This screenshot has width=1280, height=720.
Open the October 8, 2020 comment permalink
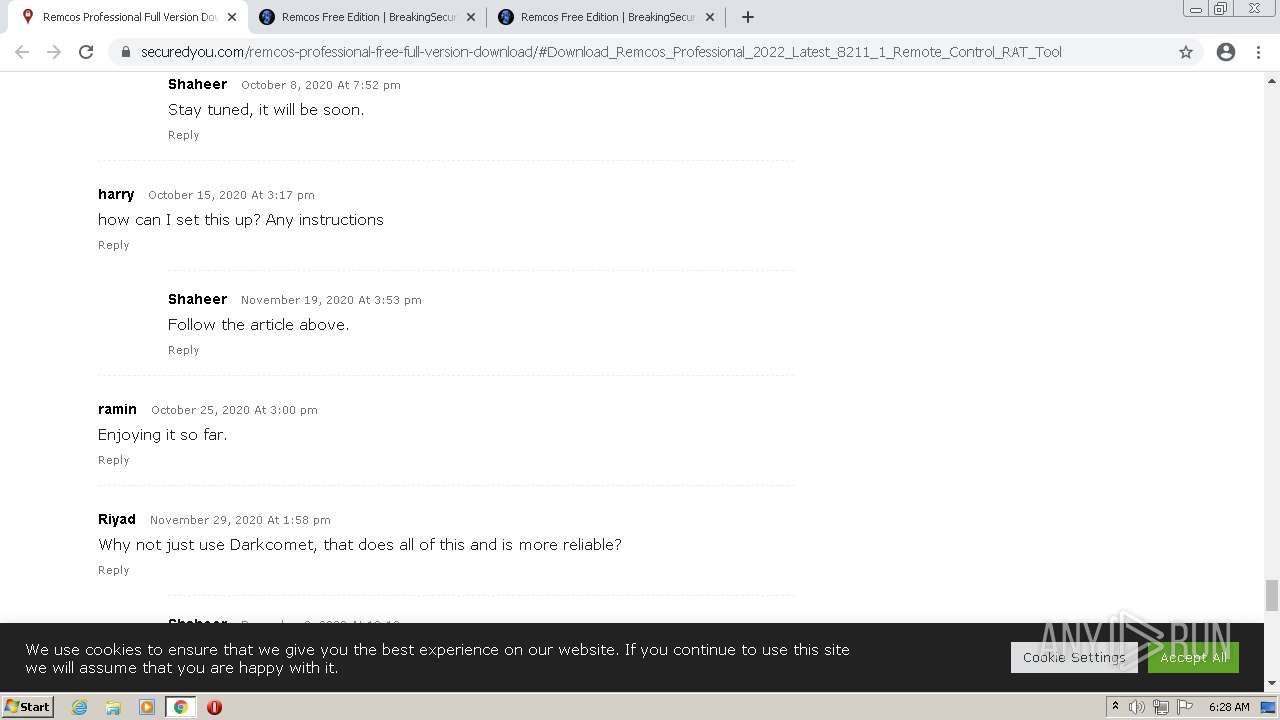320,85
